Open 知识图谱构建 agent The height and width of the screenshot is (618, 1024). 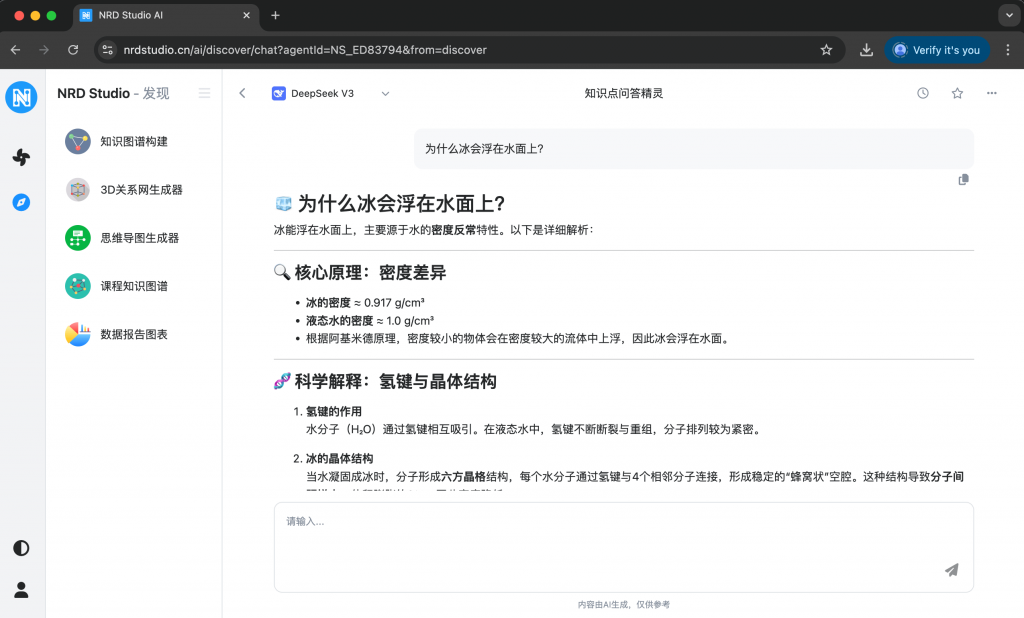coord(133,141)
